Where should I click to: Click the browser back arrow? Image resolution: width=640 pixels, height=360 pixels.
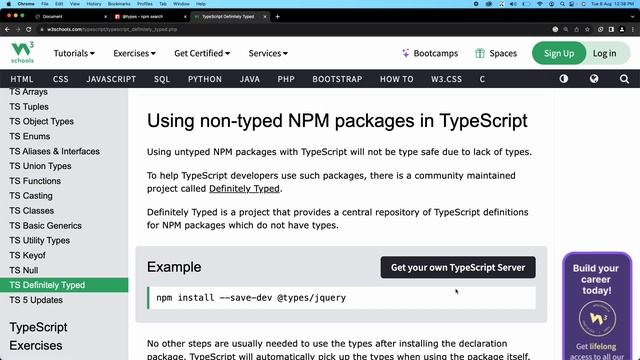[7, 29]
